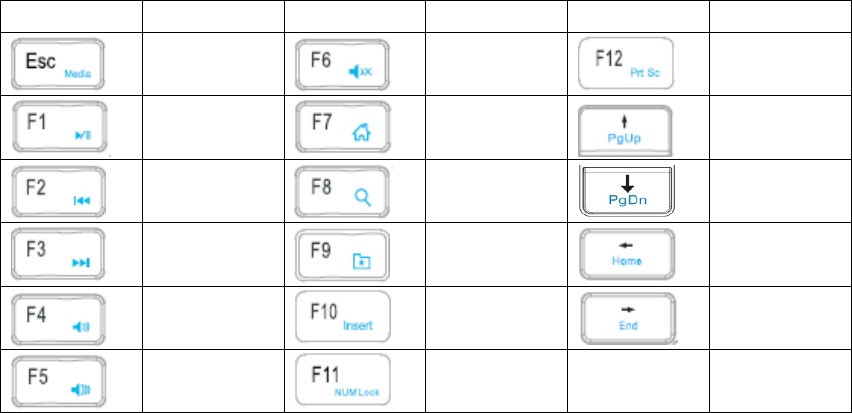This screenshot has height=413, width=852.
Task: Select the F1 play/pause key
Action: point(60,127)
